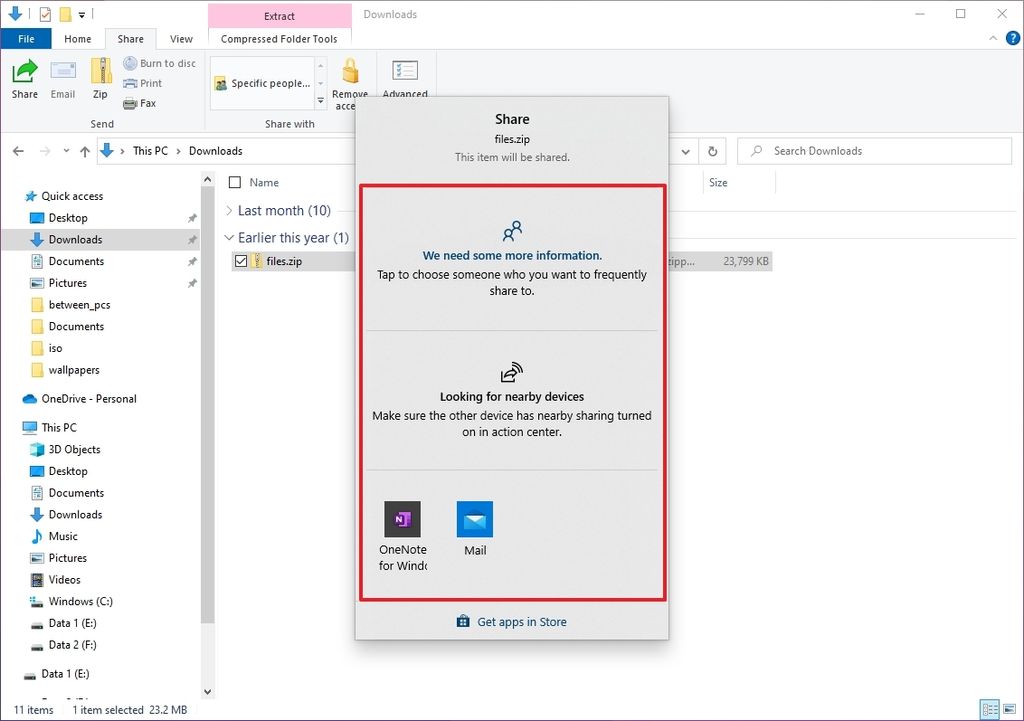Viewport: 1024px width, 721px height.
Task: Switch to the View tab
Action: coord(180,38)
